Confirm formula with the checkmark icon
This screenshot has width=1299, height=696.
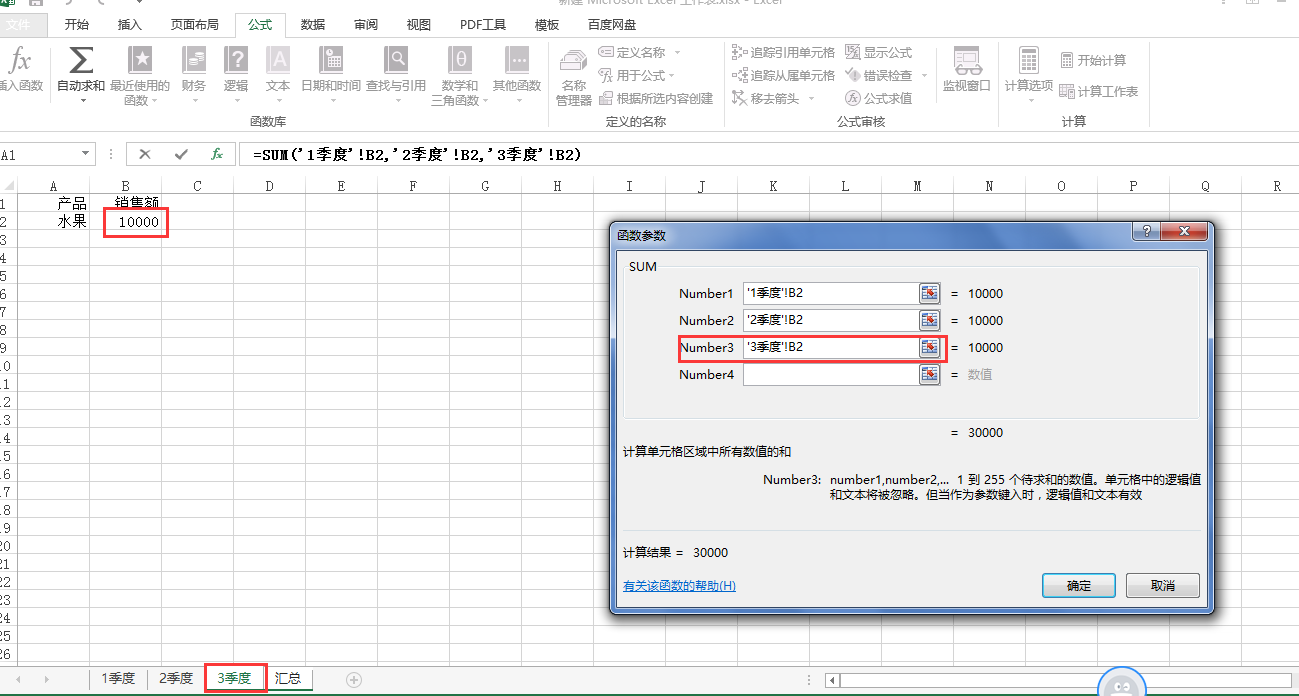point(181,154)
